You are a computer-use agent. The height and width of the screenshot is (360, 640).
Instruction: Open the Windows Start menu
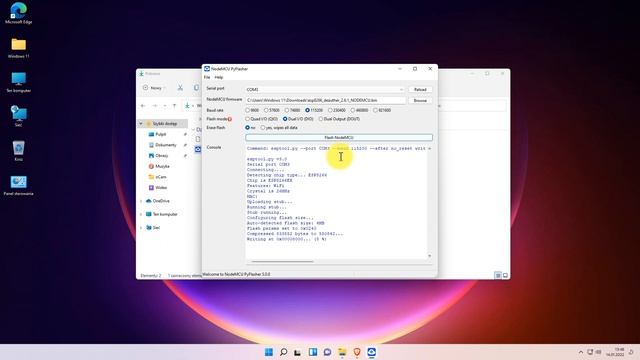point(269,352)
